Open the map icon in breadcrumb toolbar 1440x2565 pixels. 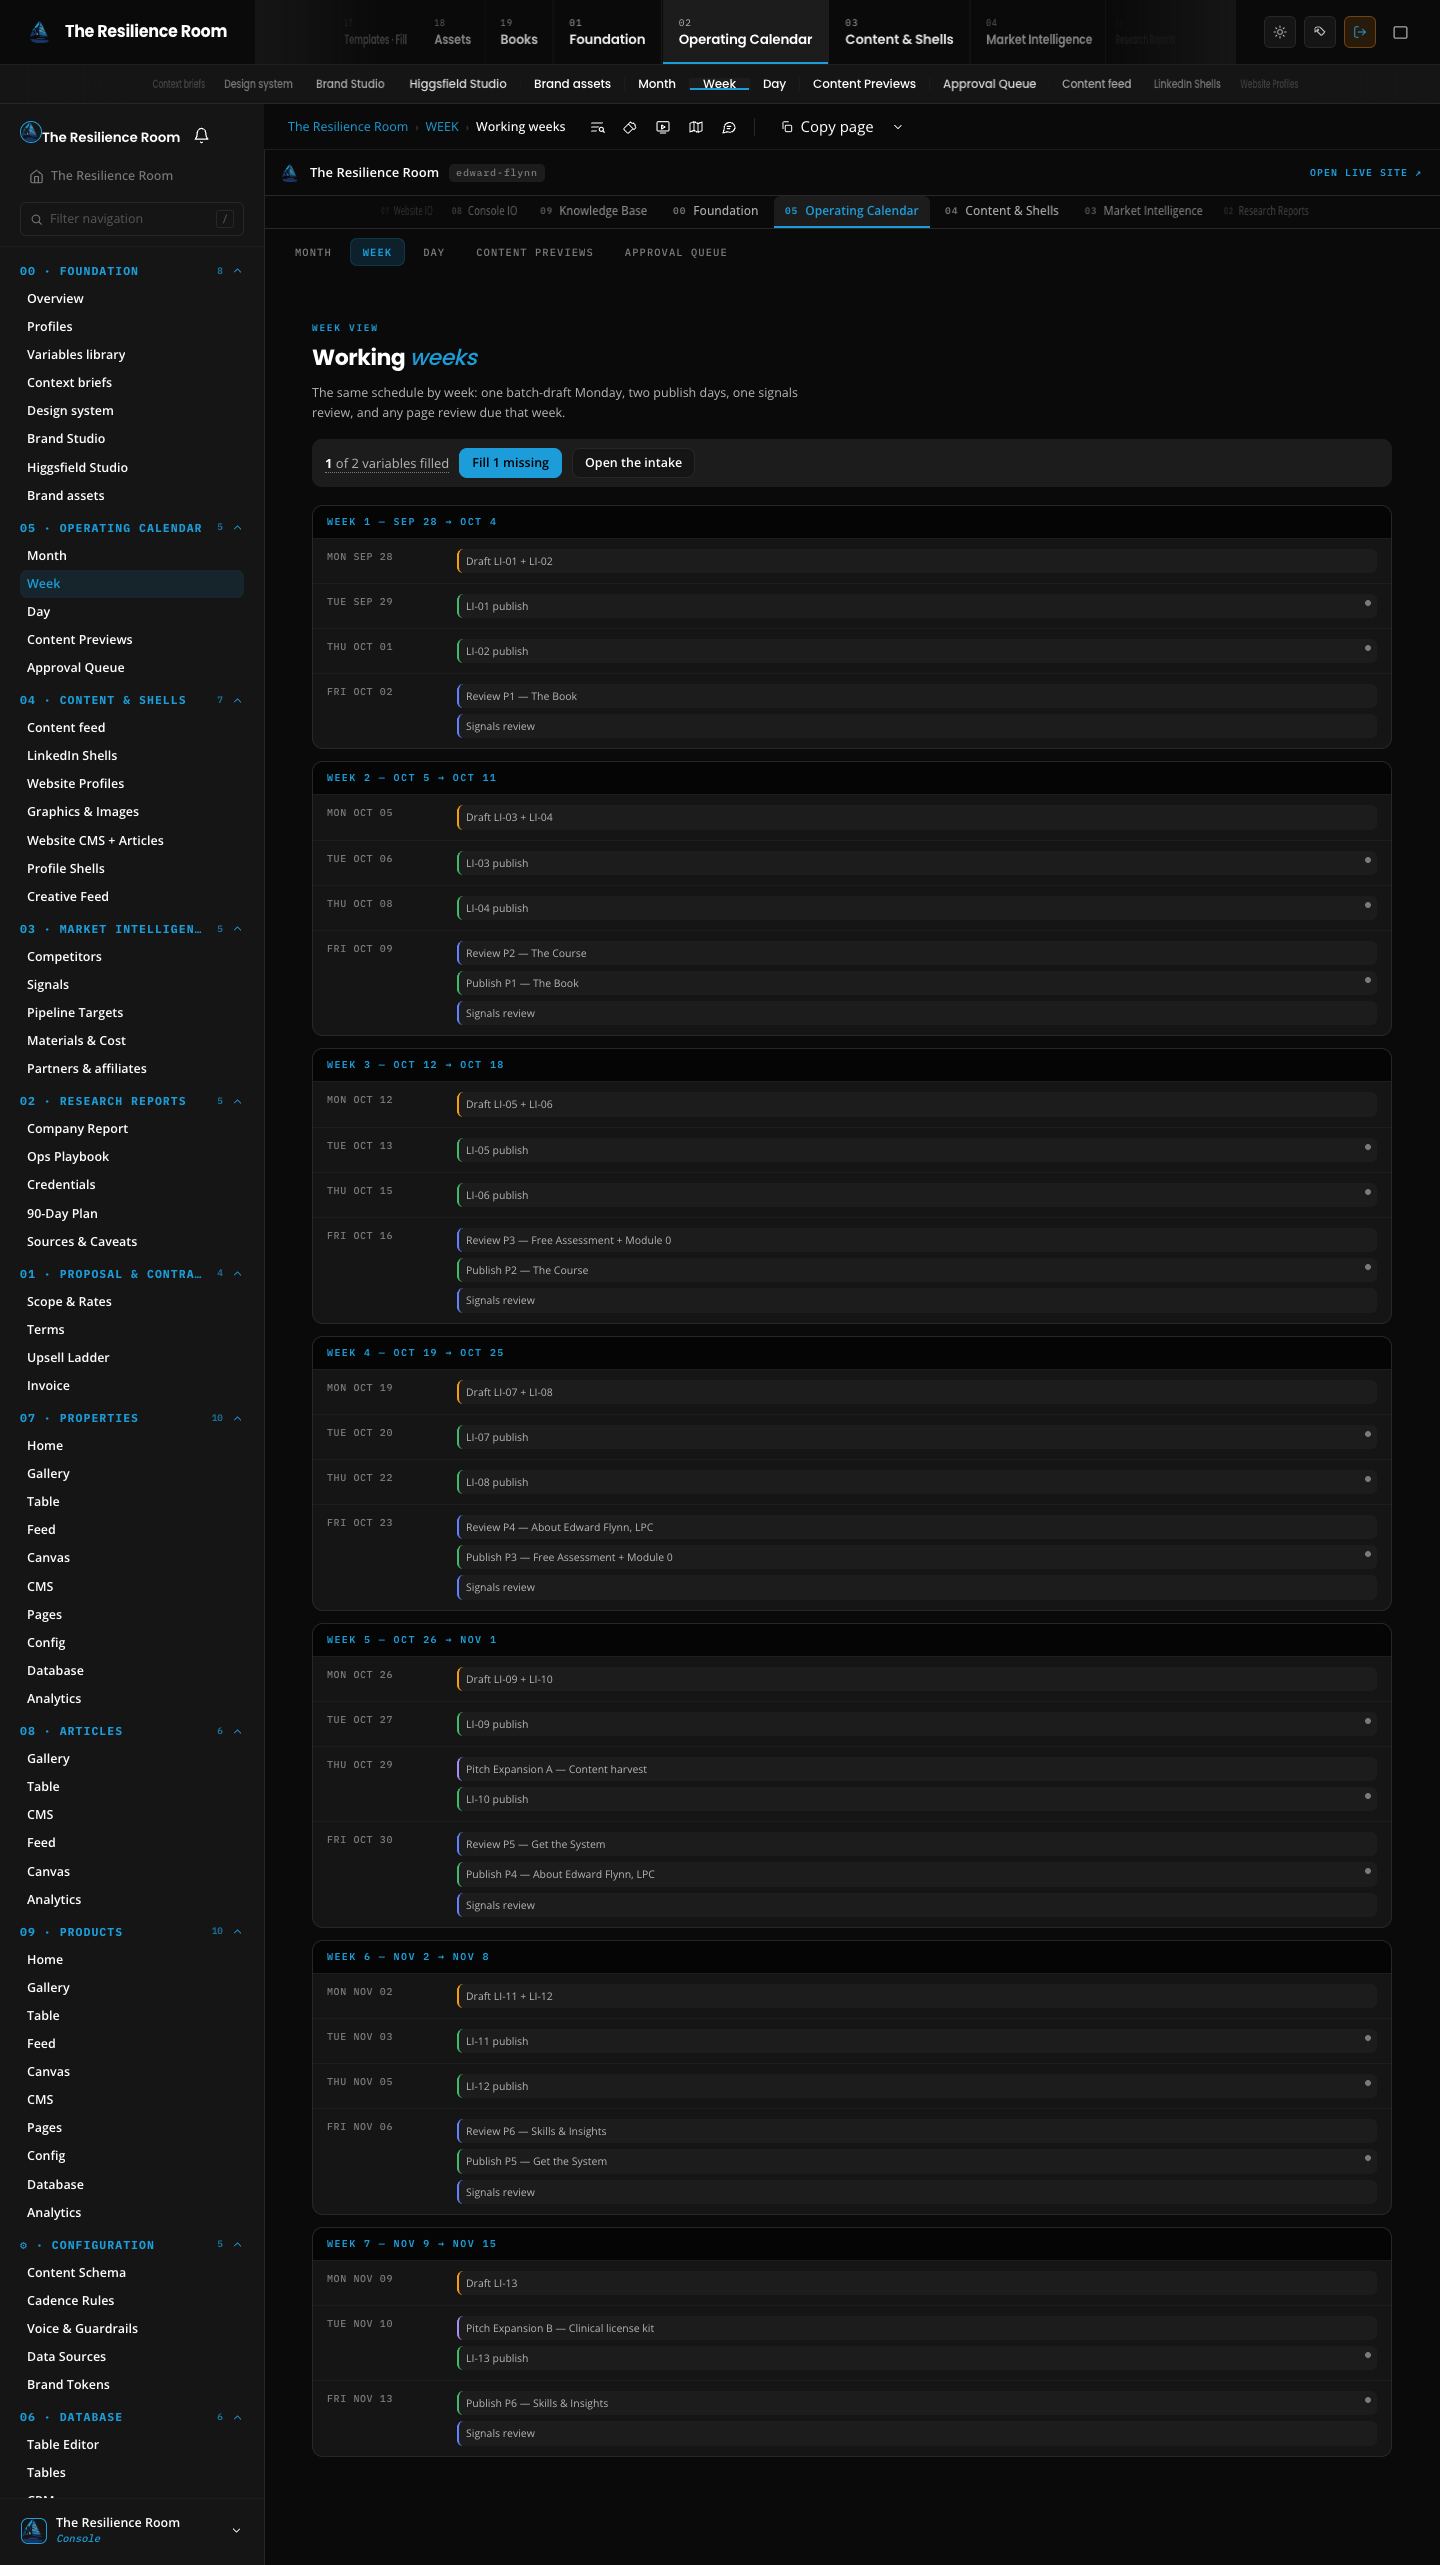coord(696,127)
